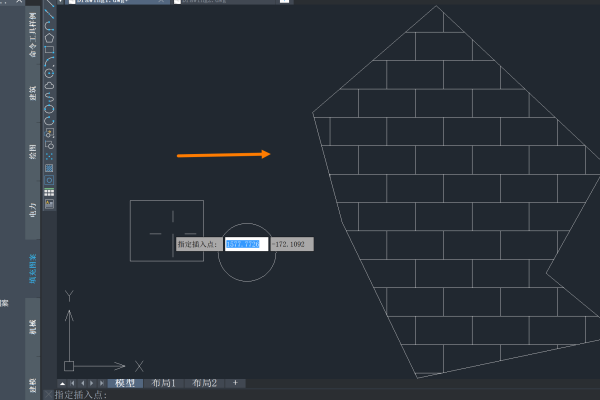Open the 机械 tool palette tab

point(32,326)
